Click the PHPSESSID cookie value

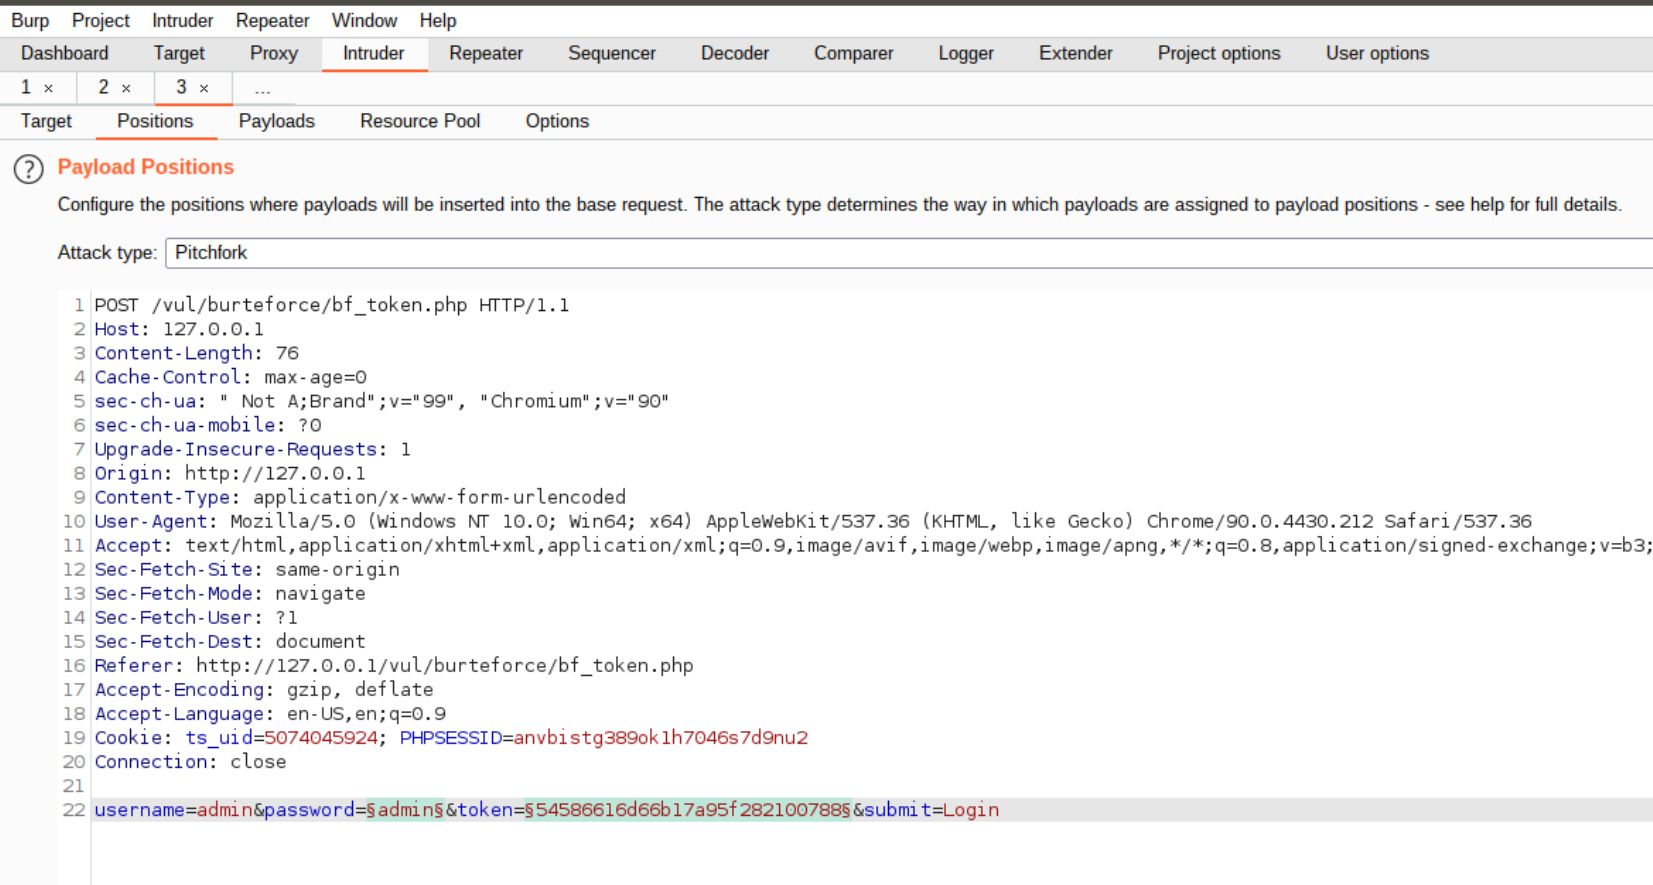pos(661,737)
